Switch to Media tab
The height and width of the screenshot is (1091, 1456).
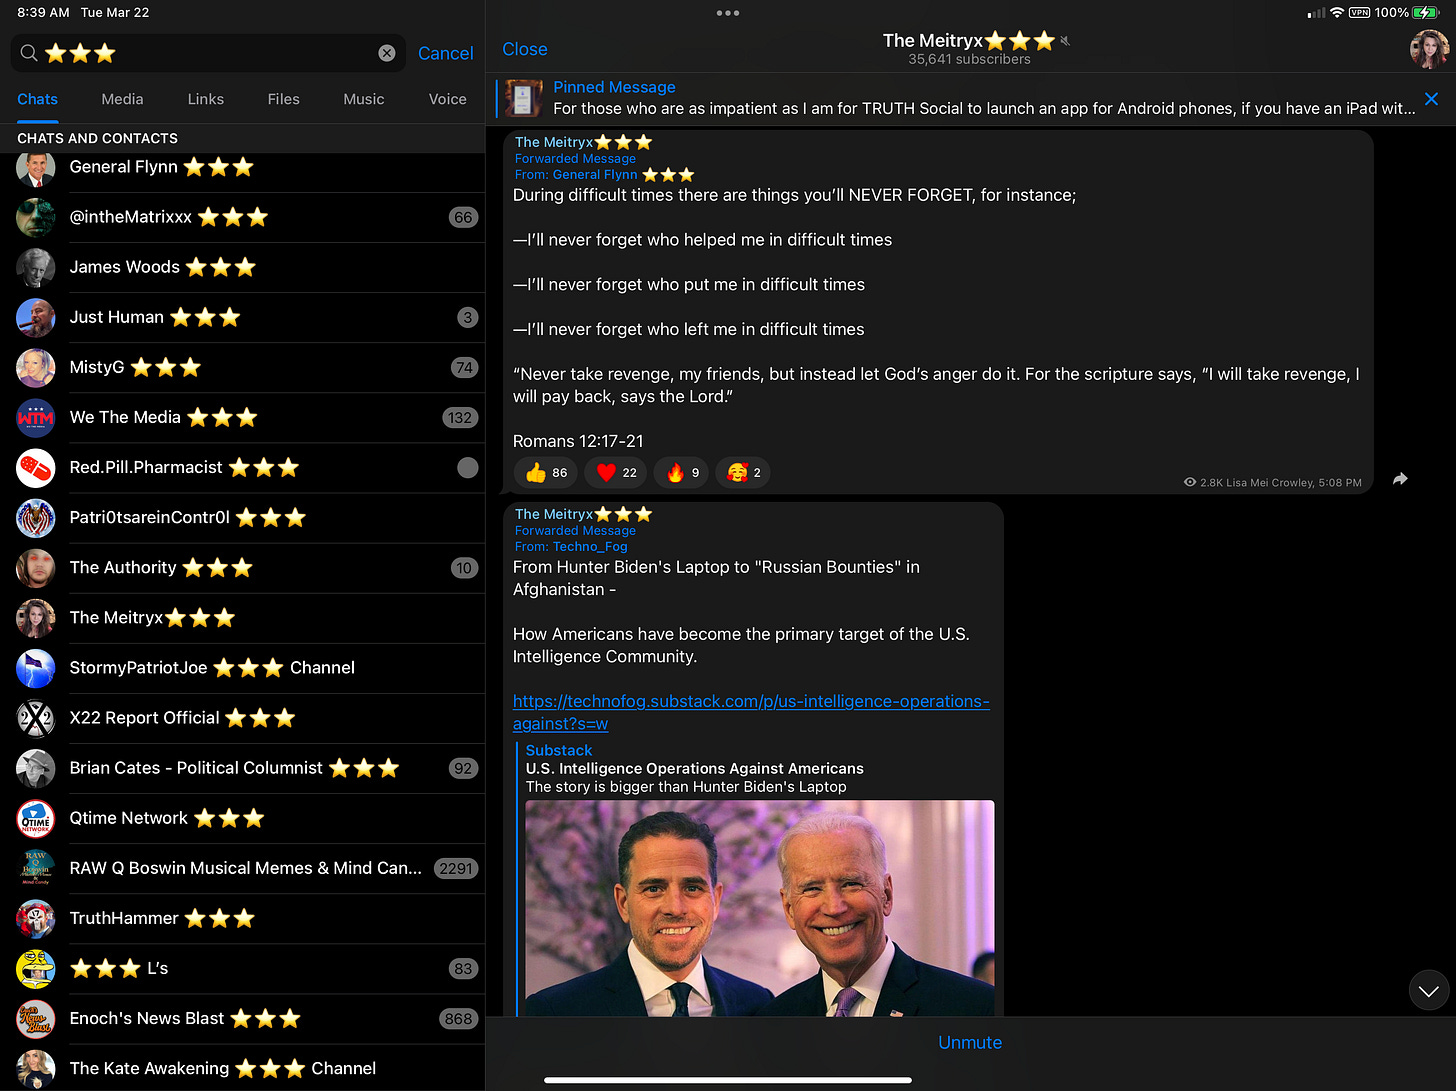click(122, 99)
